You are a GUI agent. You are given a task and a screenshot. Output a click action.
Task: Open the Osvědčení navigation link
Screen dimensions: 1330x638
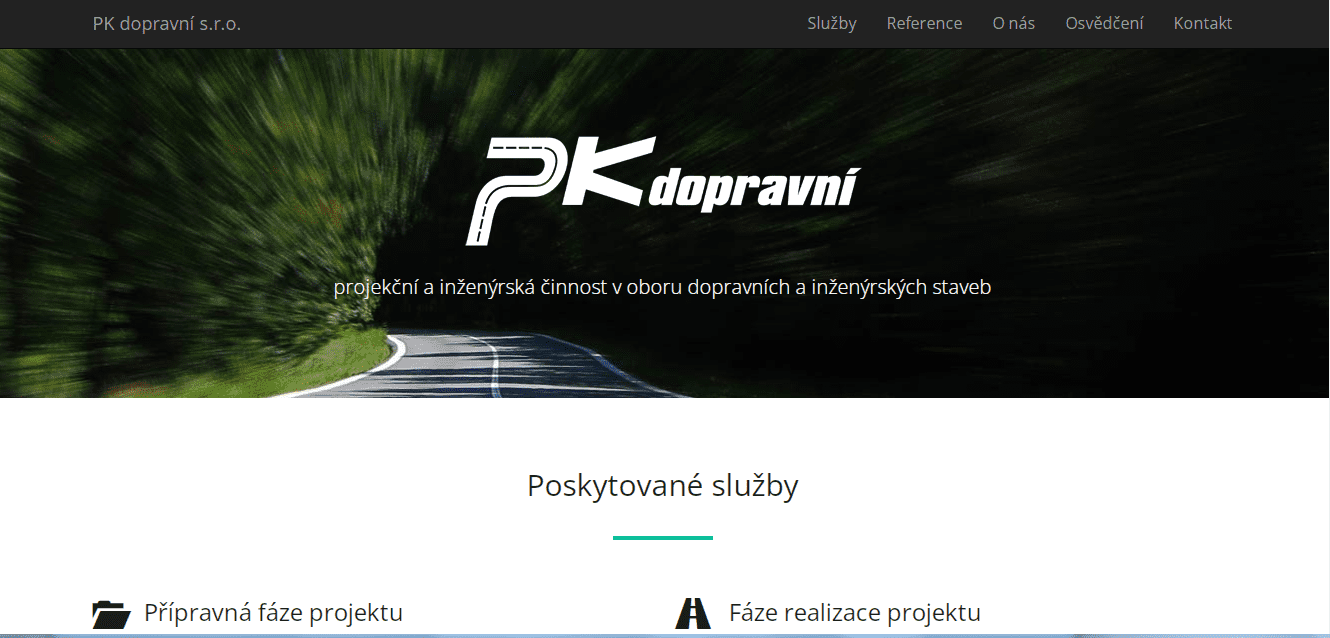[1104, 24]
